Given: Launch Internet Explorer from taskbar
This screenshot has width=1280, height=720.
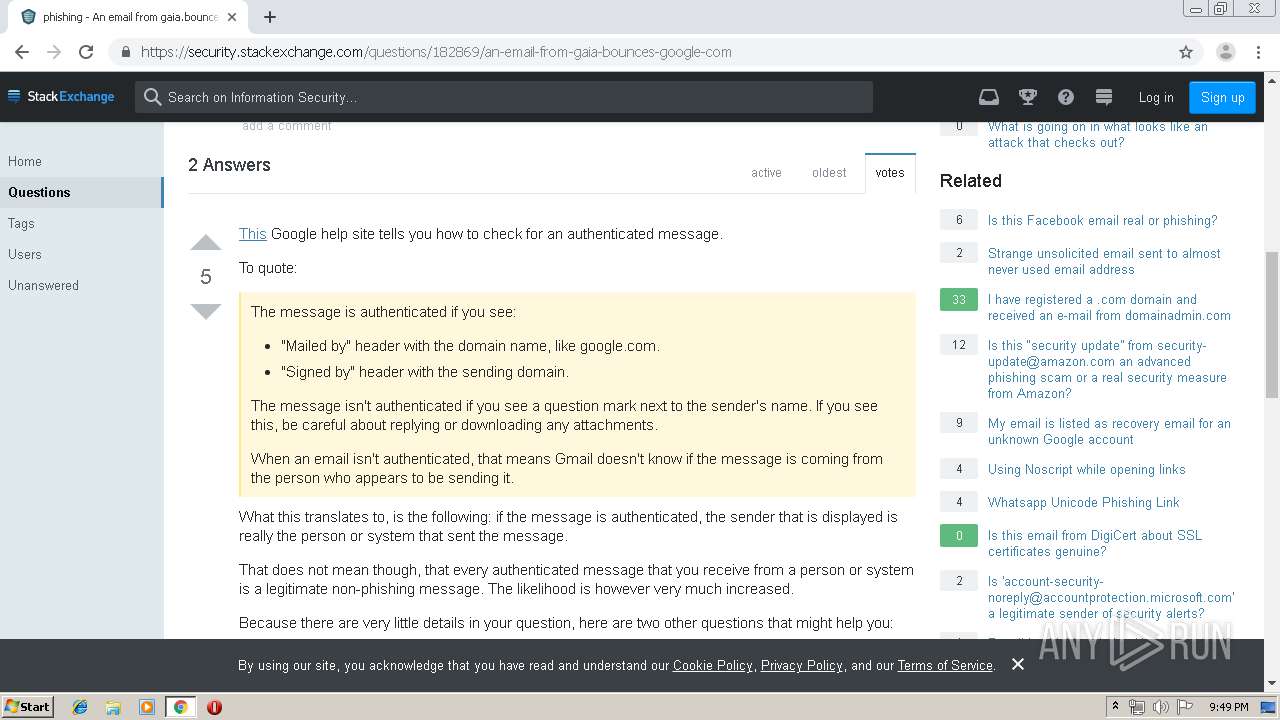Looking at the screenshot, I should click(80, 707).
